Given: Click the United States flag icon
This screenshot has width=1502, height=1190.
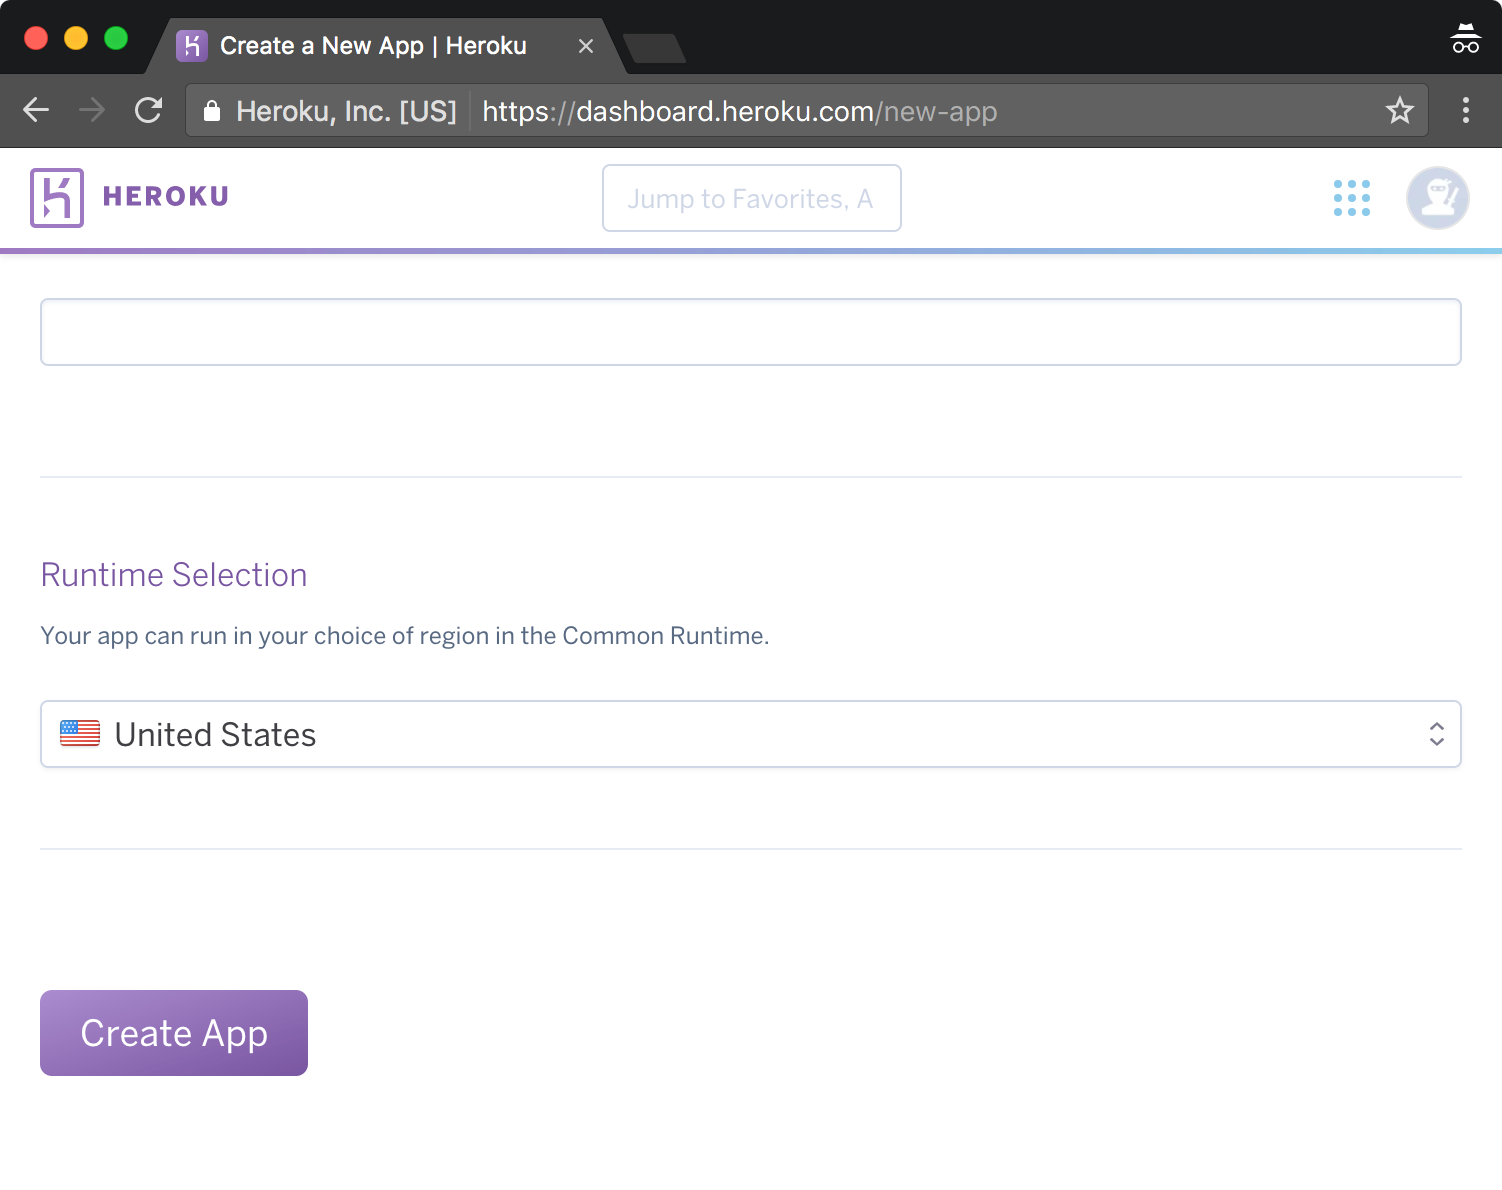Looking at the screenshot, I should pyautogui.click(x=80, y=733).
